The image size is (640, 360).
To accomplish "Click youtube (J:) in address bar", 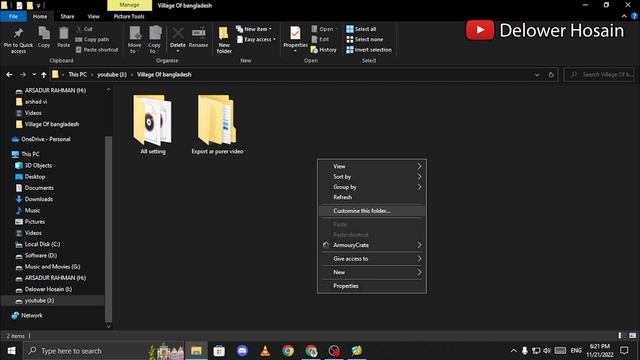I will pos(112,75).
